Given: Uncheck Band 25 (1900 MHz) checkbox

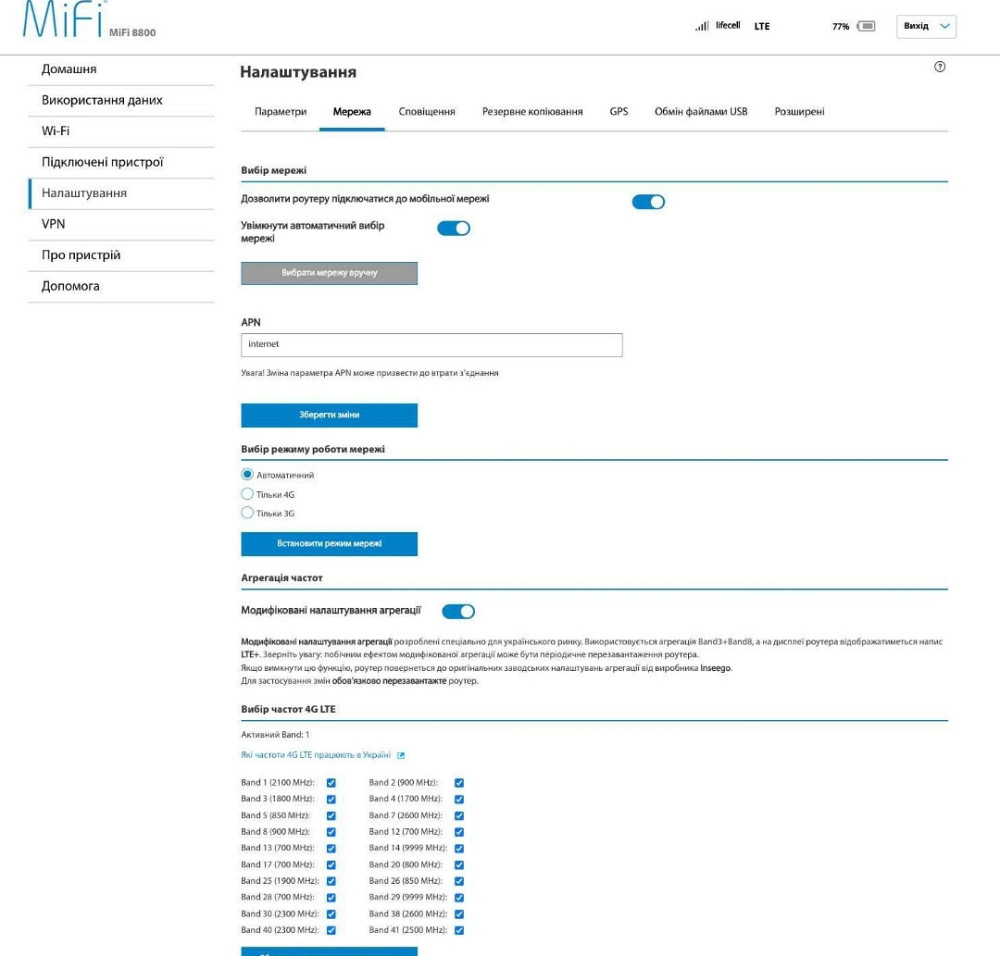Looking at the screenshot, I should [331, 881].
